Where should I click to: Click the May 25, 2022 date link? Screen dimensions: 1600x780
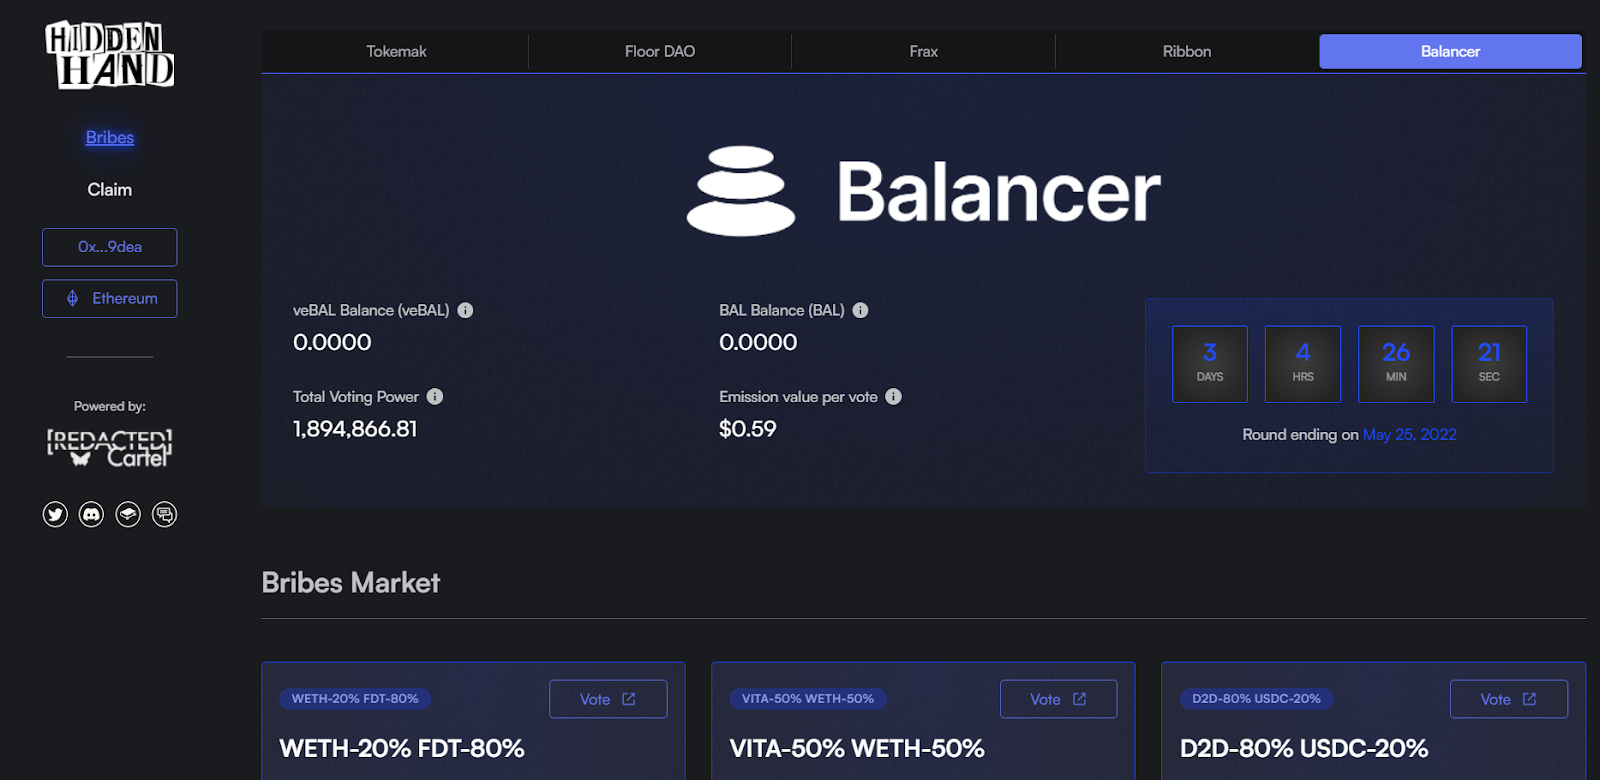point(1410,434)
